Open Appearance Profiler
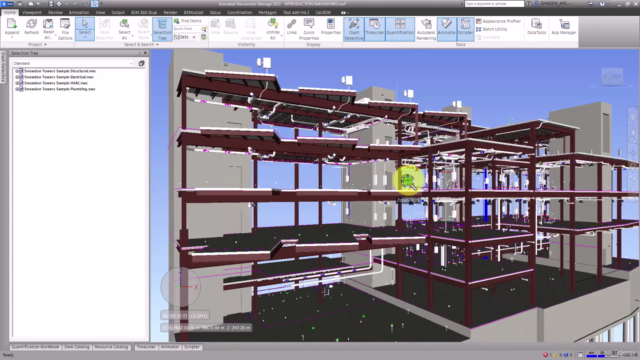The image size is (640, 360). [498, 21]
